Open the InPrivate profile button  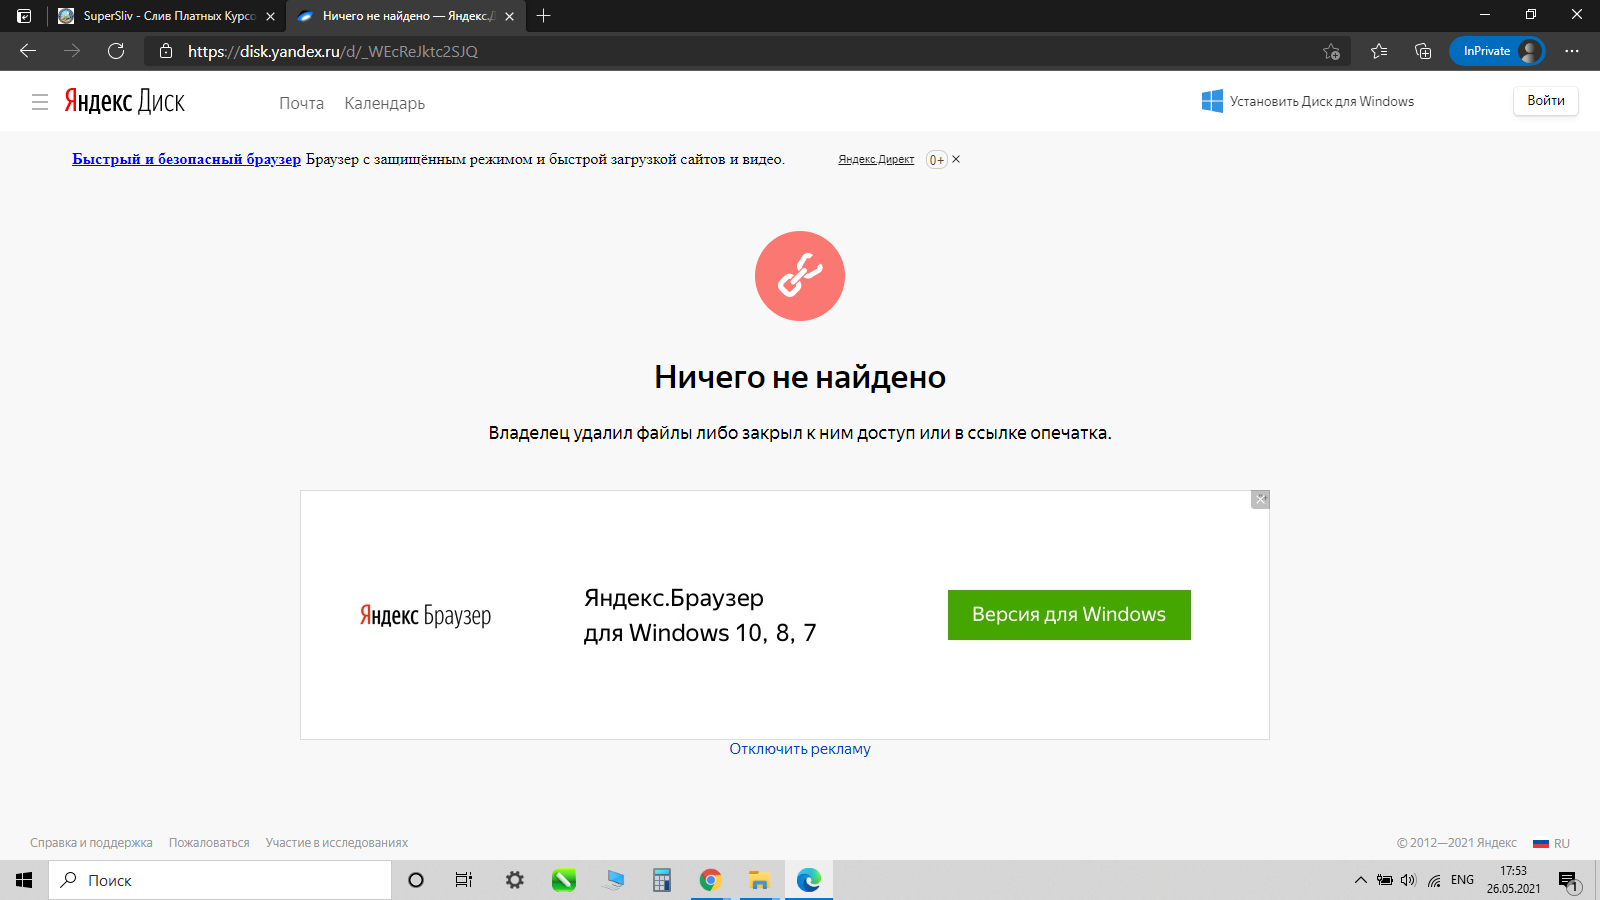[1497, 51]
